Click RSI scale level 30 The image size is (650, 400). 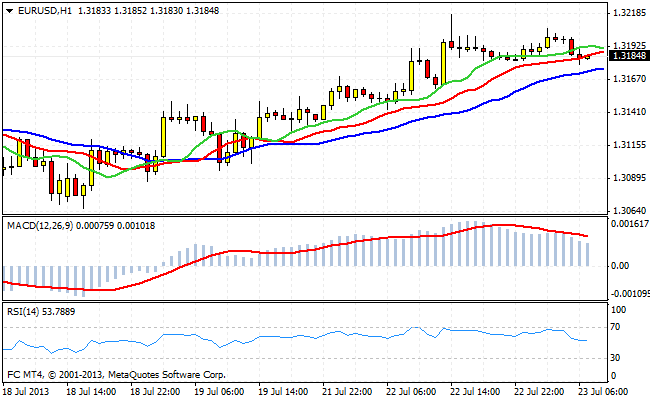(x=616, y=357)
